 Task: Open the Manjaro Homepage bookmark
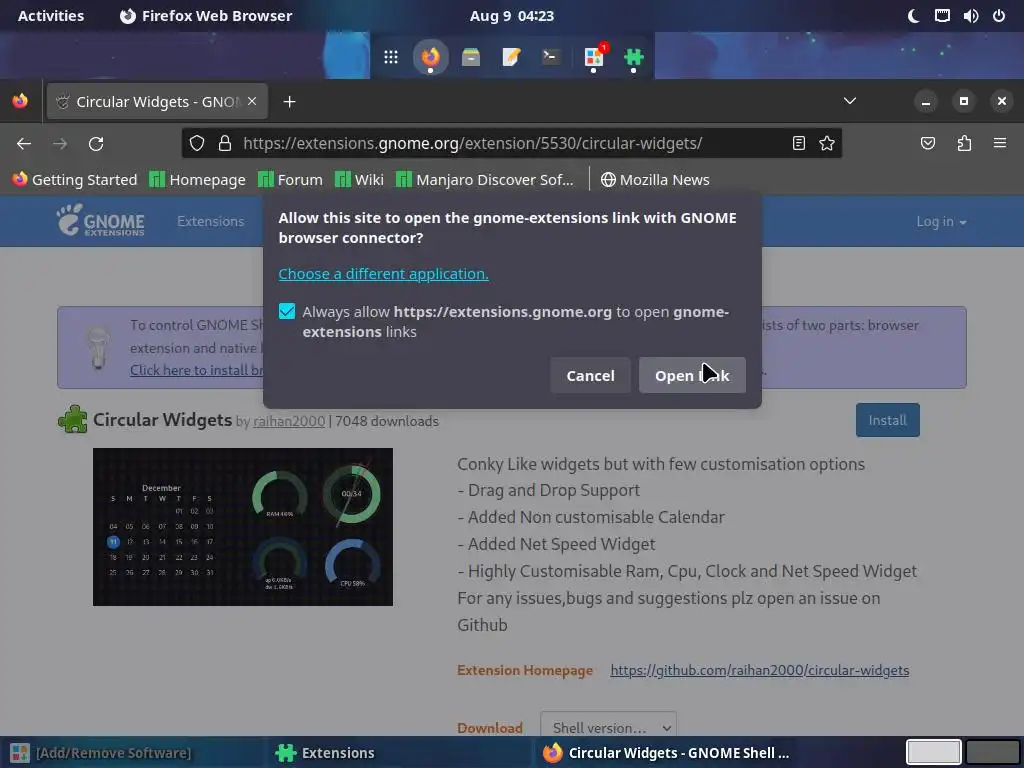click(x=198, y=180)
